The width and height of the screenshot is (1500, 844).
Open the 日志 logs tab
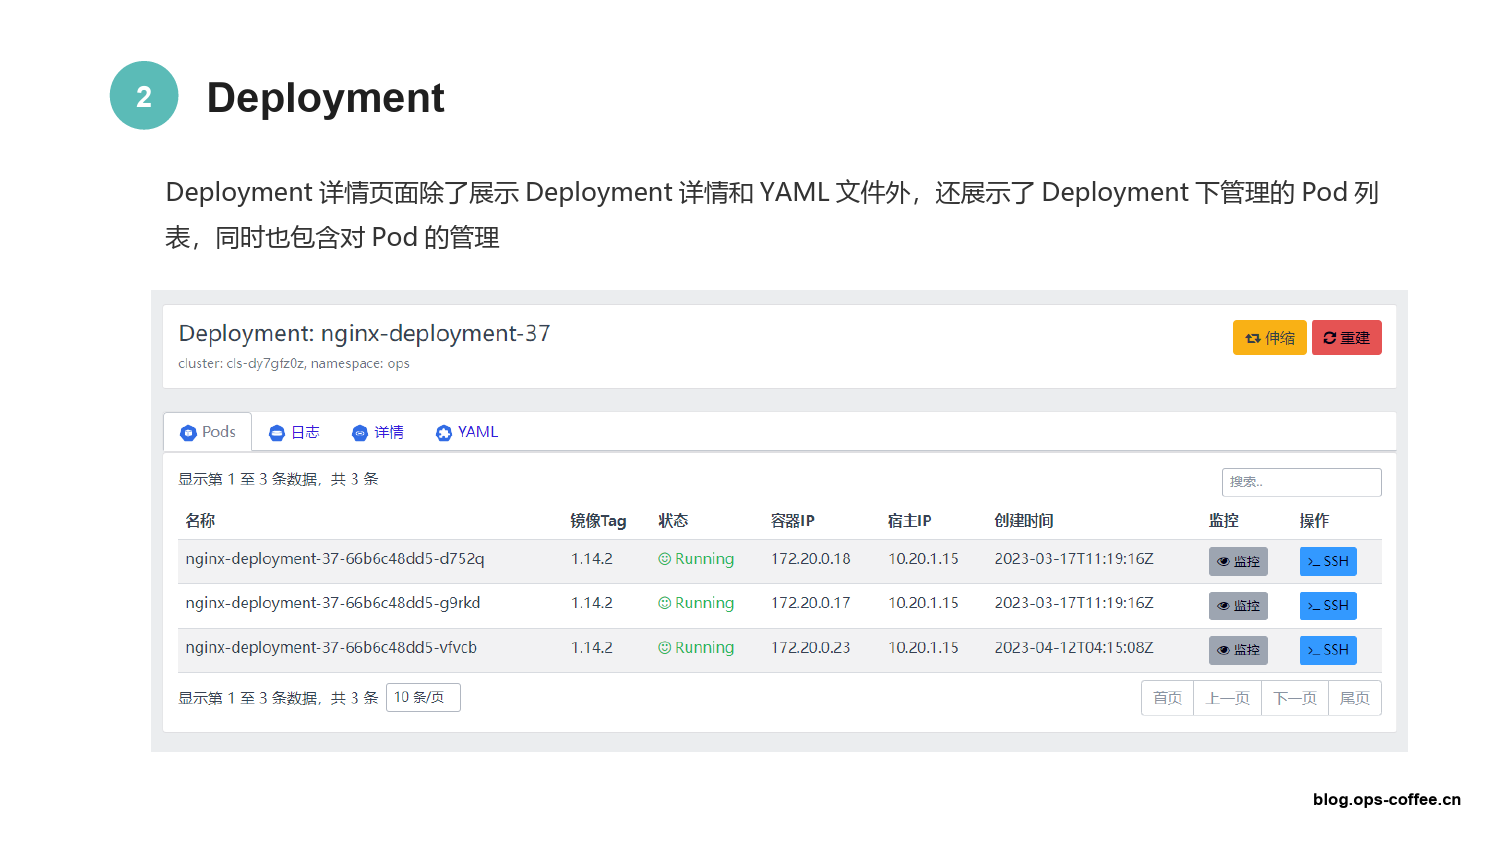(294, 432)
